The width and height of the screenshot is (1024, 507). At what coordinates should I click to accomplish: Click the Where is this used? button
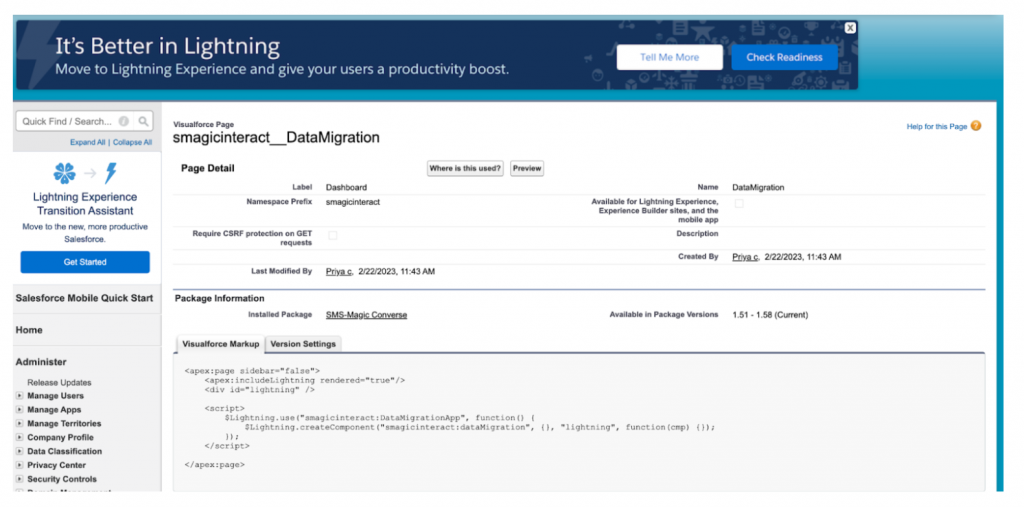point(465,169)
